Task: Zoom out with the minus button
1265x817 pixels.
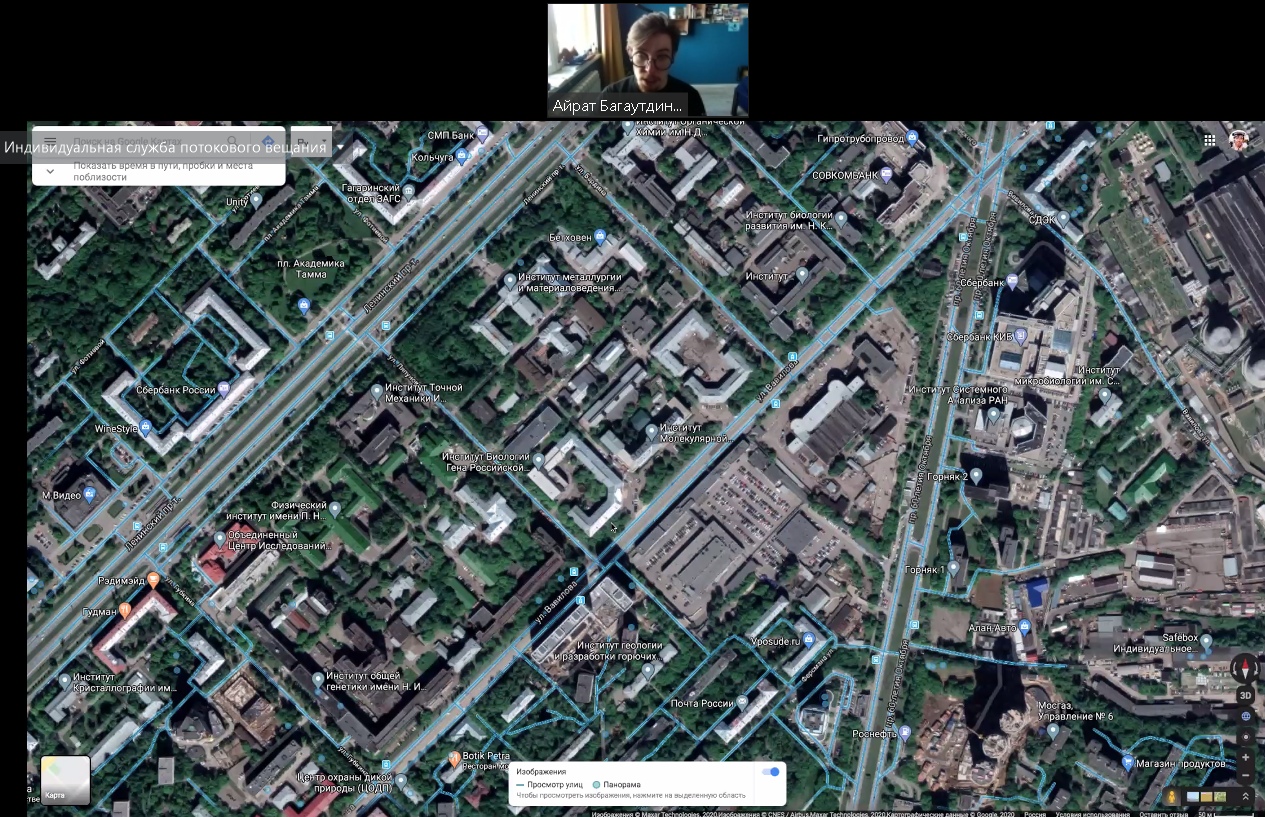Action: point(1246,775)
